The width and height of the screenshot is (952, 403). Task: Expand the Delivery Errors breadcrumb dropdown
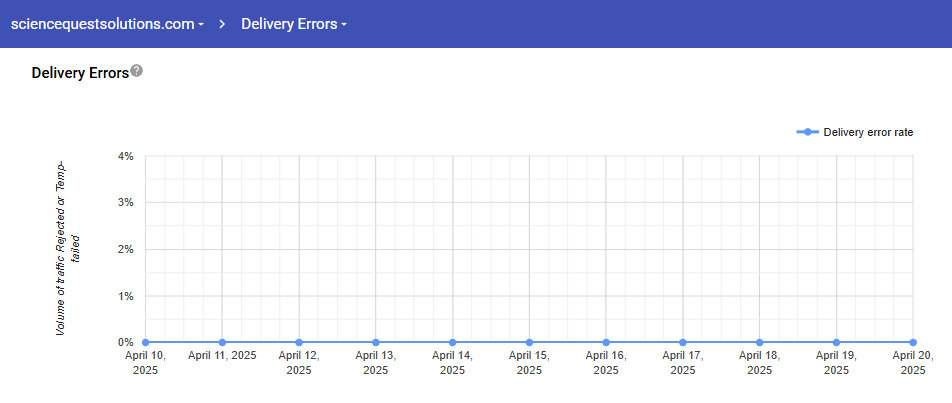(x=293, y=24)
